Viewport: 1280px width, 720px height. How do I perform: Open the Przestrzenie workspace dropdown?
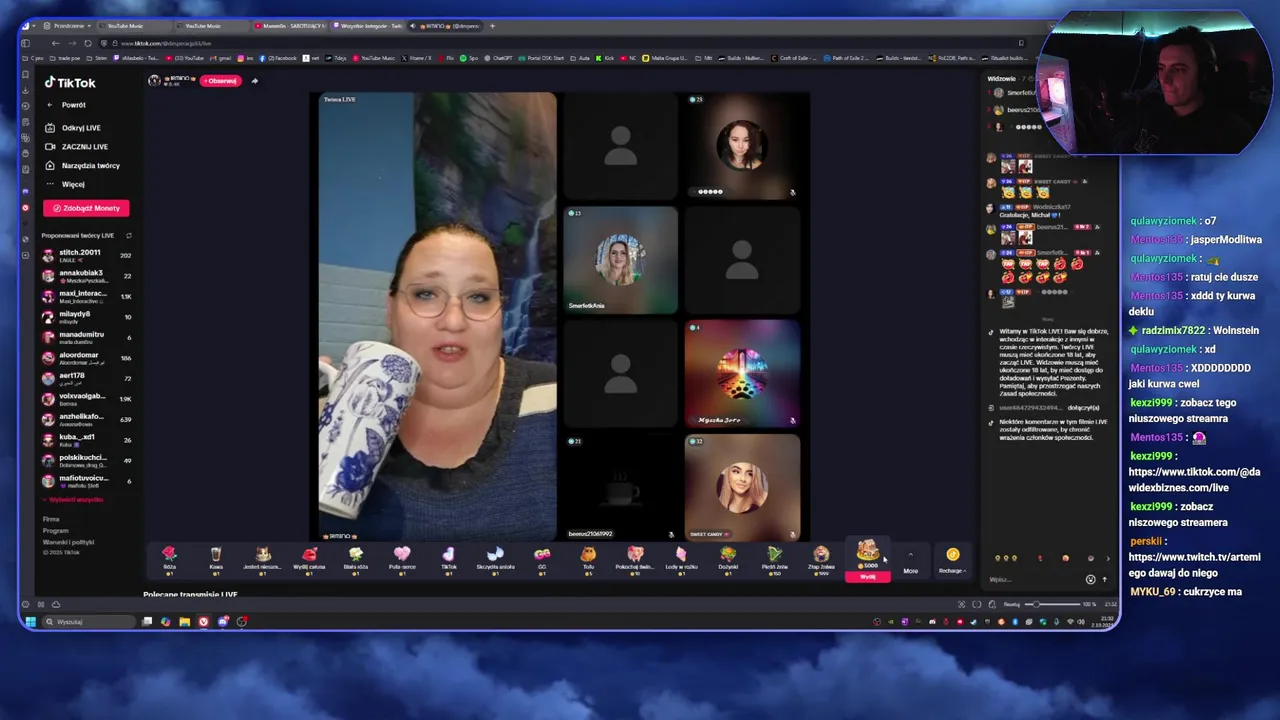coord(68,26)
